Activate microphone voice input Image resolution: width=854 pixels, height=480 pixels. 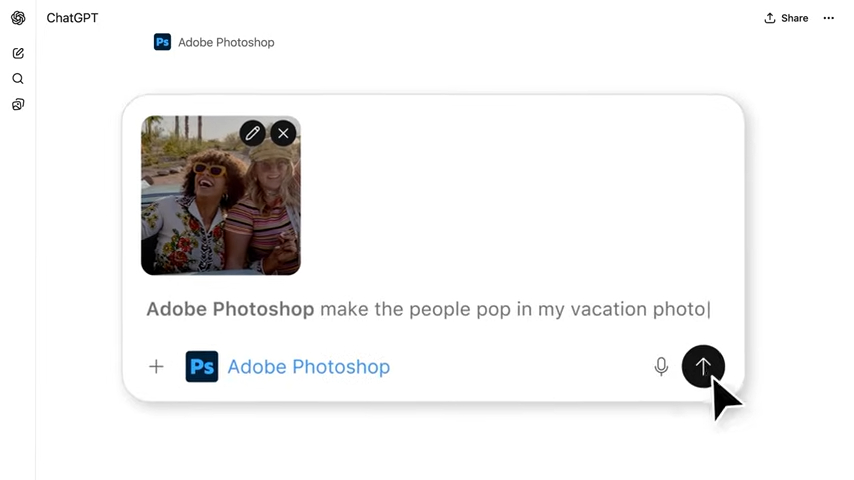(x=661, y=367)
